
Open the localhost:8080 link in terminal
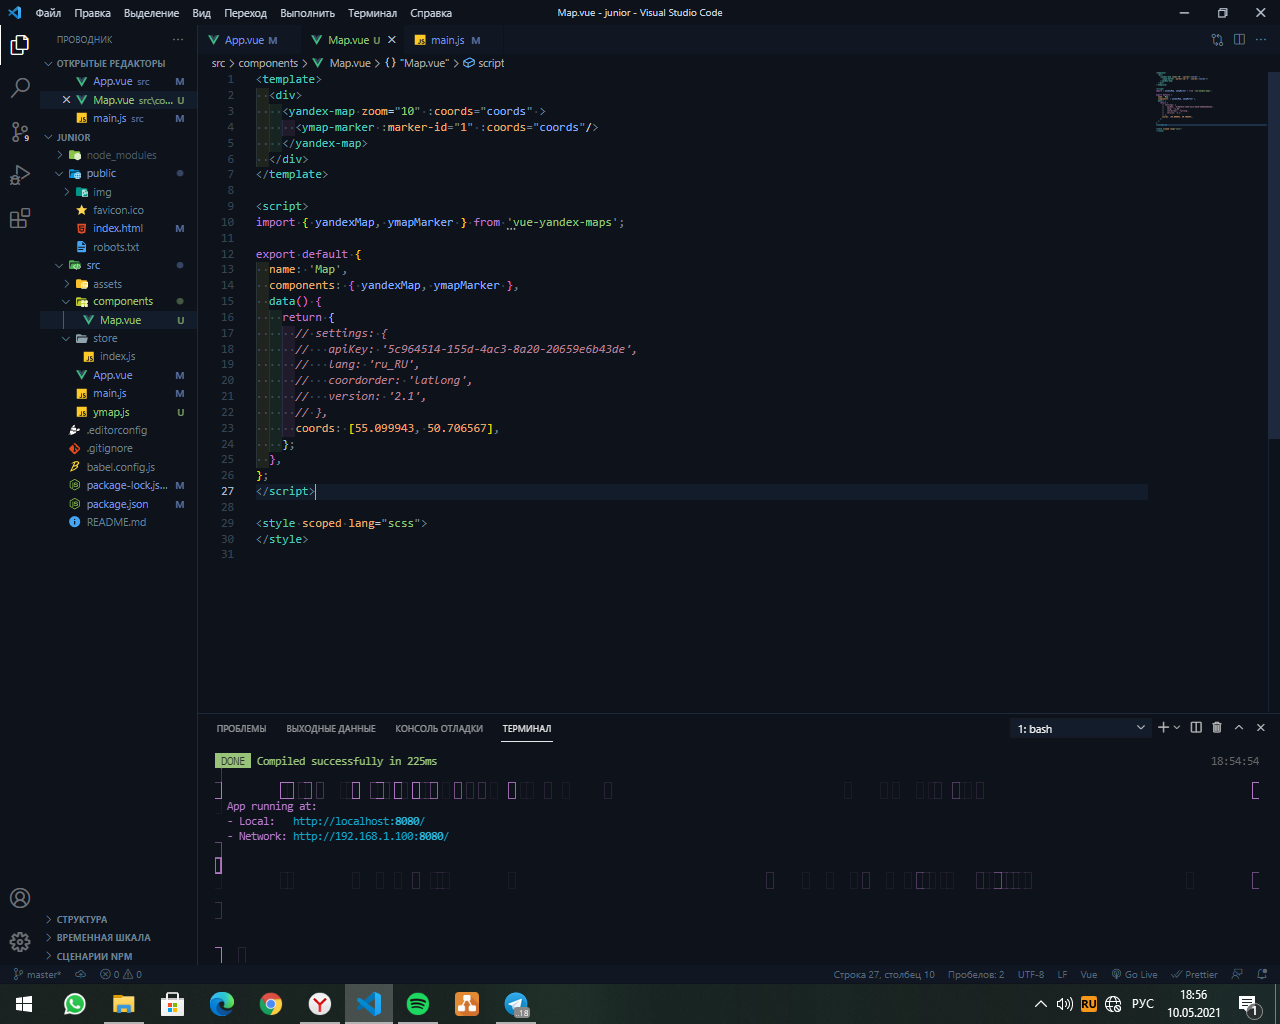point(359,821)
